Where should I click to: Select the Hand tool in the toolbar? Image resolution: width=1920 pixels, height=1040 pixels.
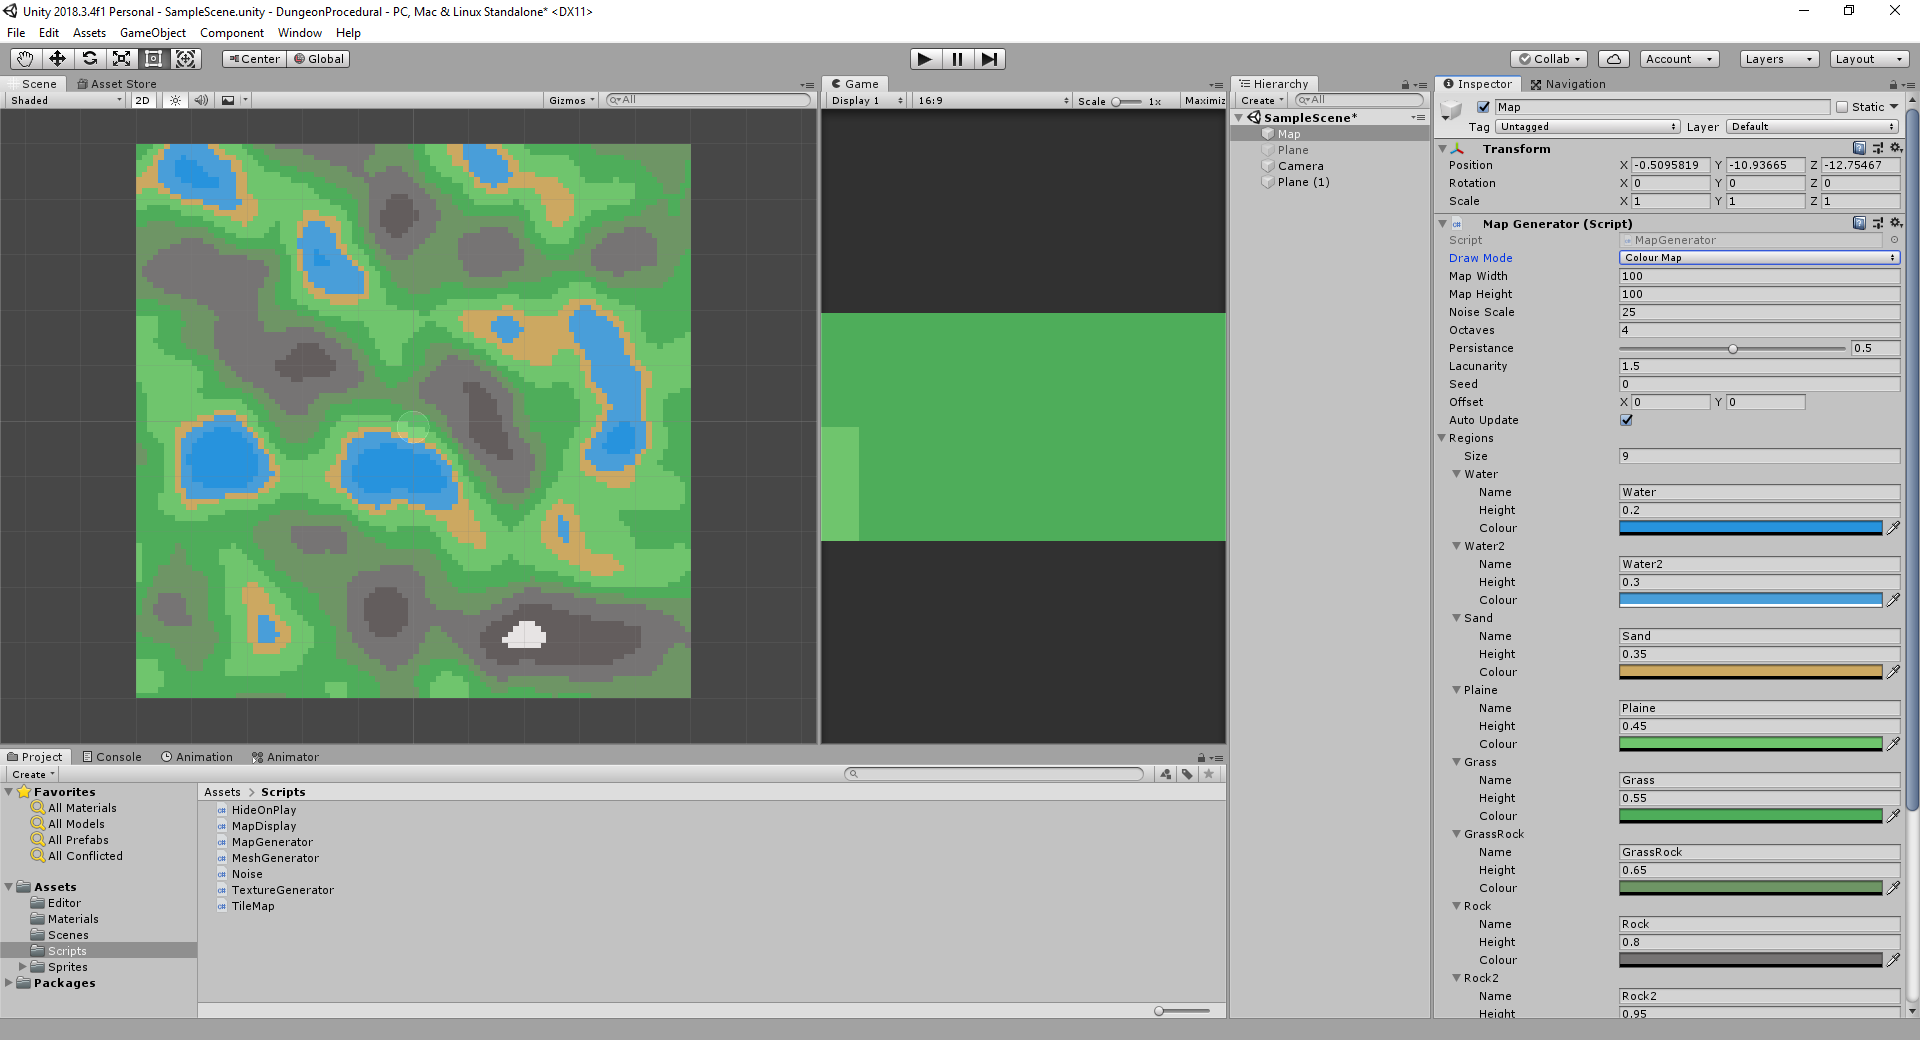tap(25, 59)
